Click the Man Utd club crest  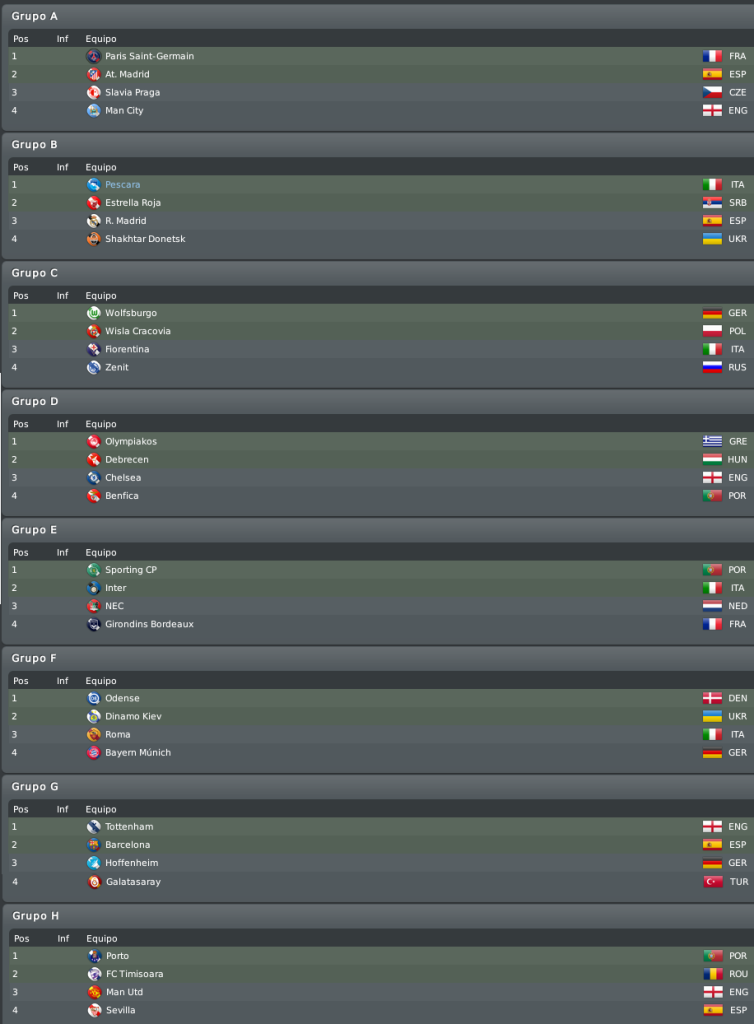94,992
